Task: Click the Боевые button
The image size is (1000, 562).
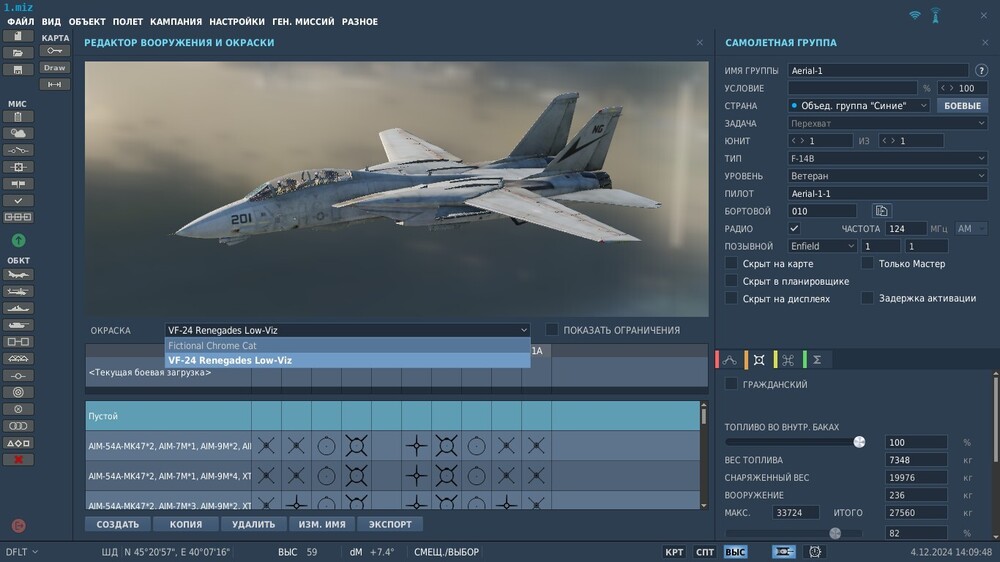Action: coord(962,105)
